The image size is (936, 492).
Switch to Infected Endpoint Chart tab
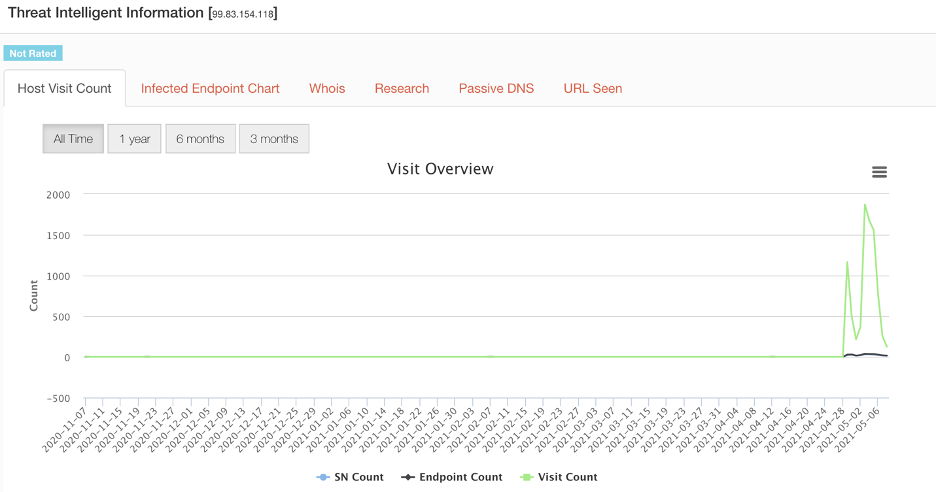point(210,88)
